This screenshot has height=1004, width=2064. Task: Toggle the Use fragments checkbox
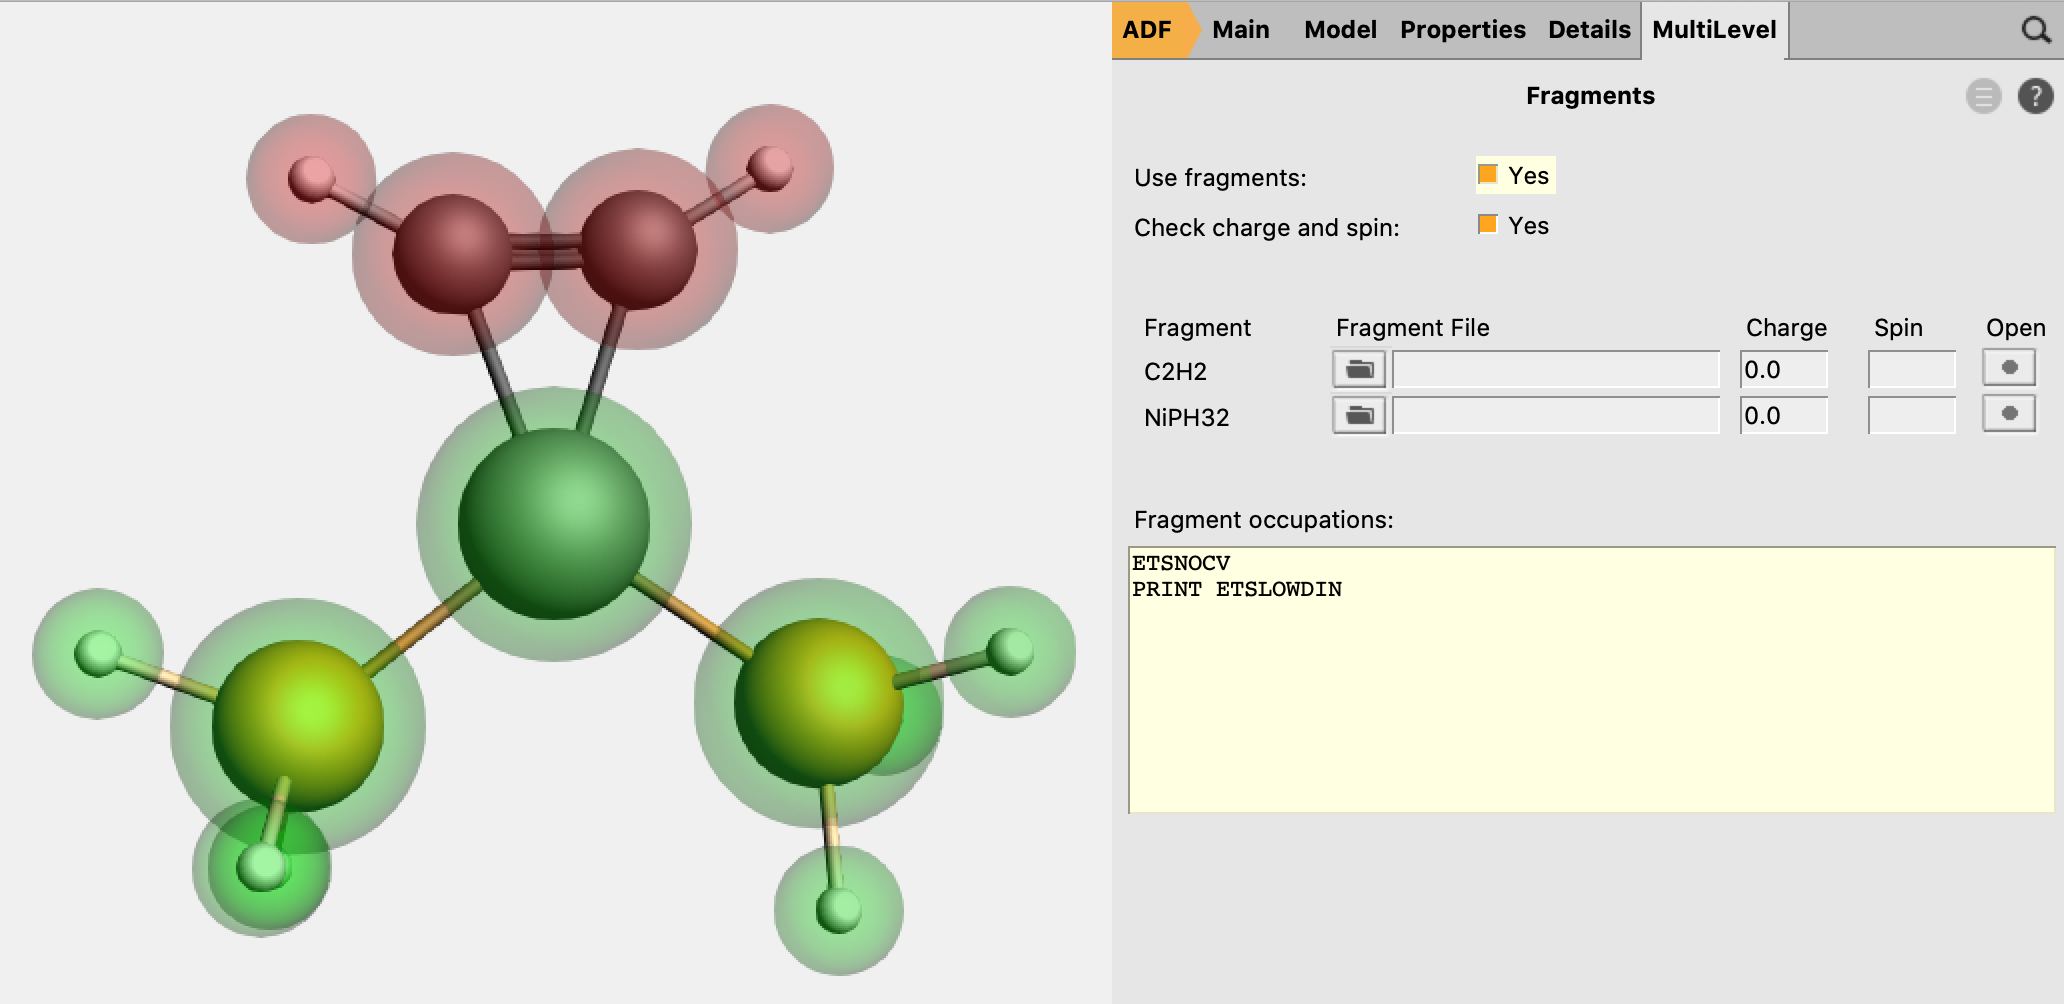[x=1487, y=173]
